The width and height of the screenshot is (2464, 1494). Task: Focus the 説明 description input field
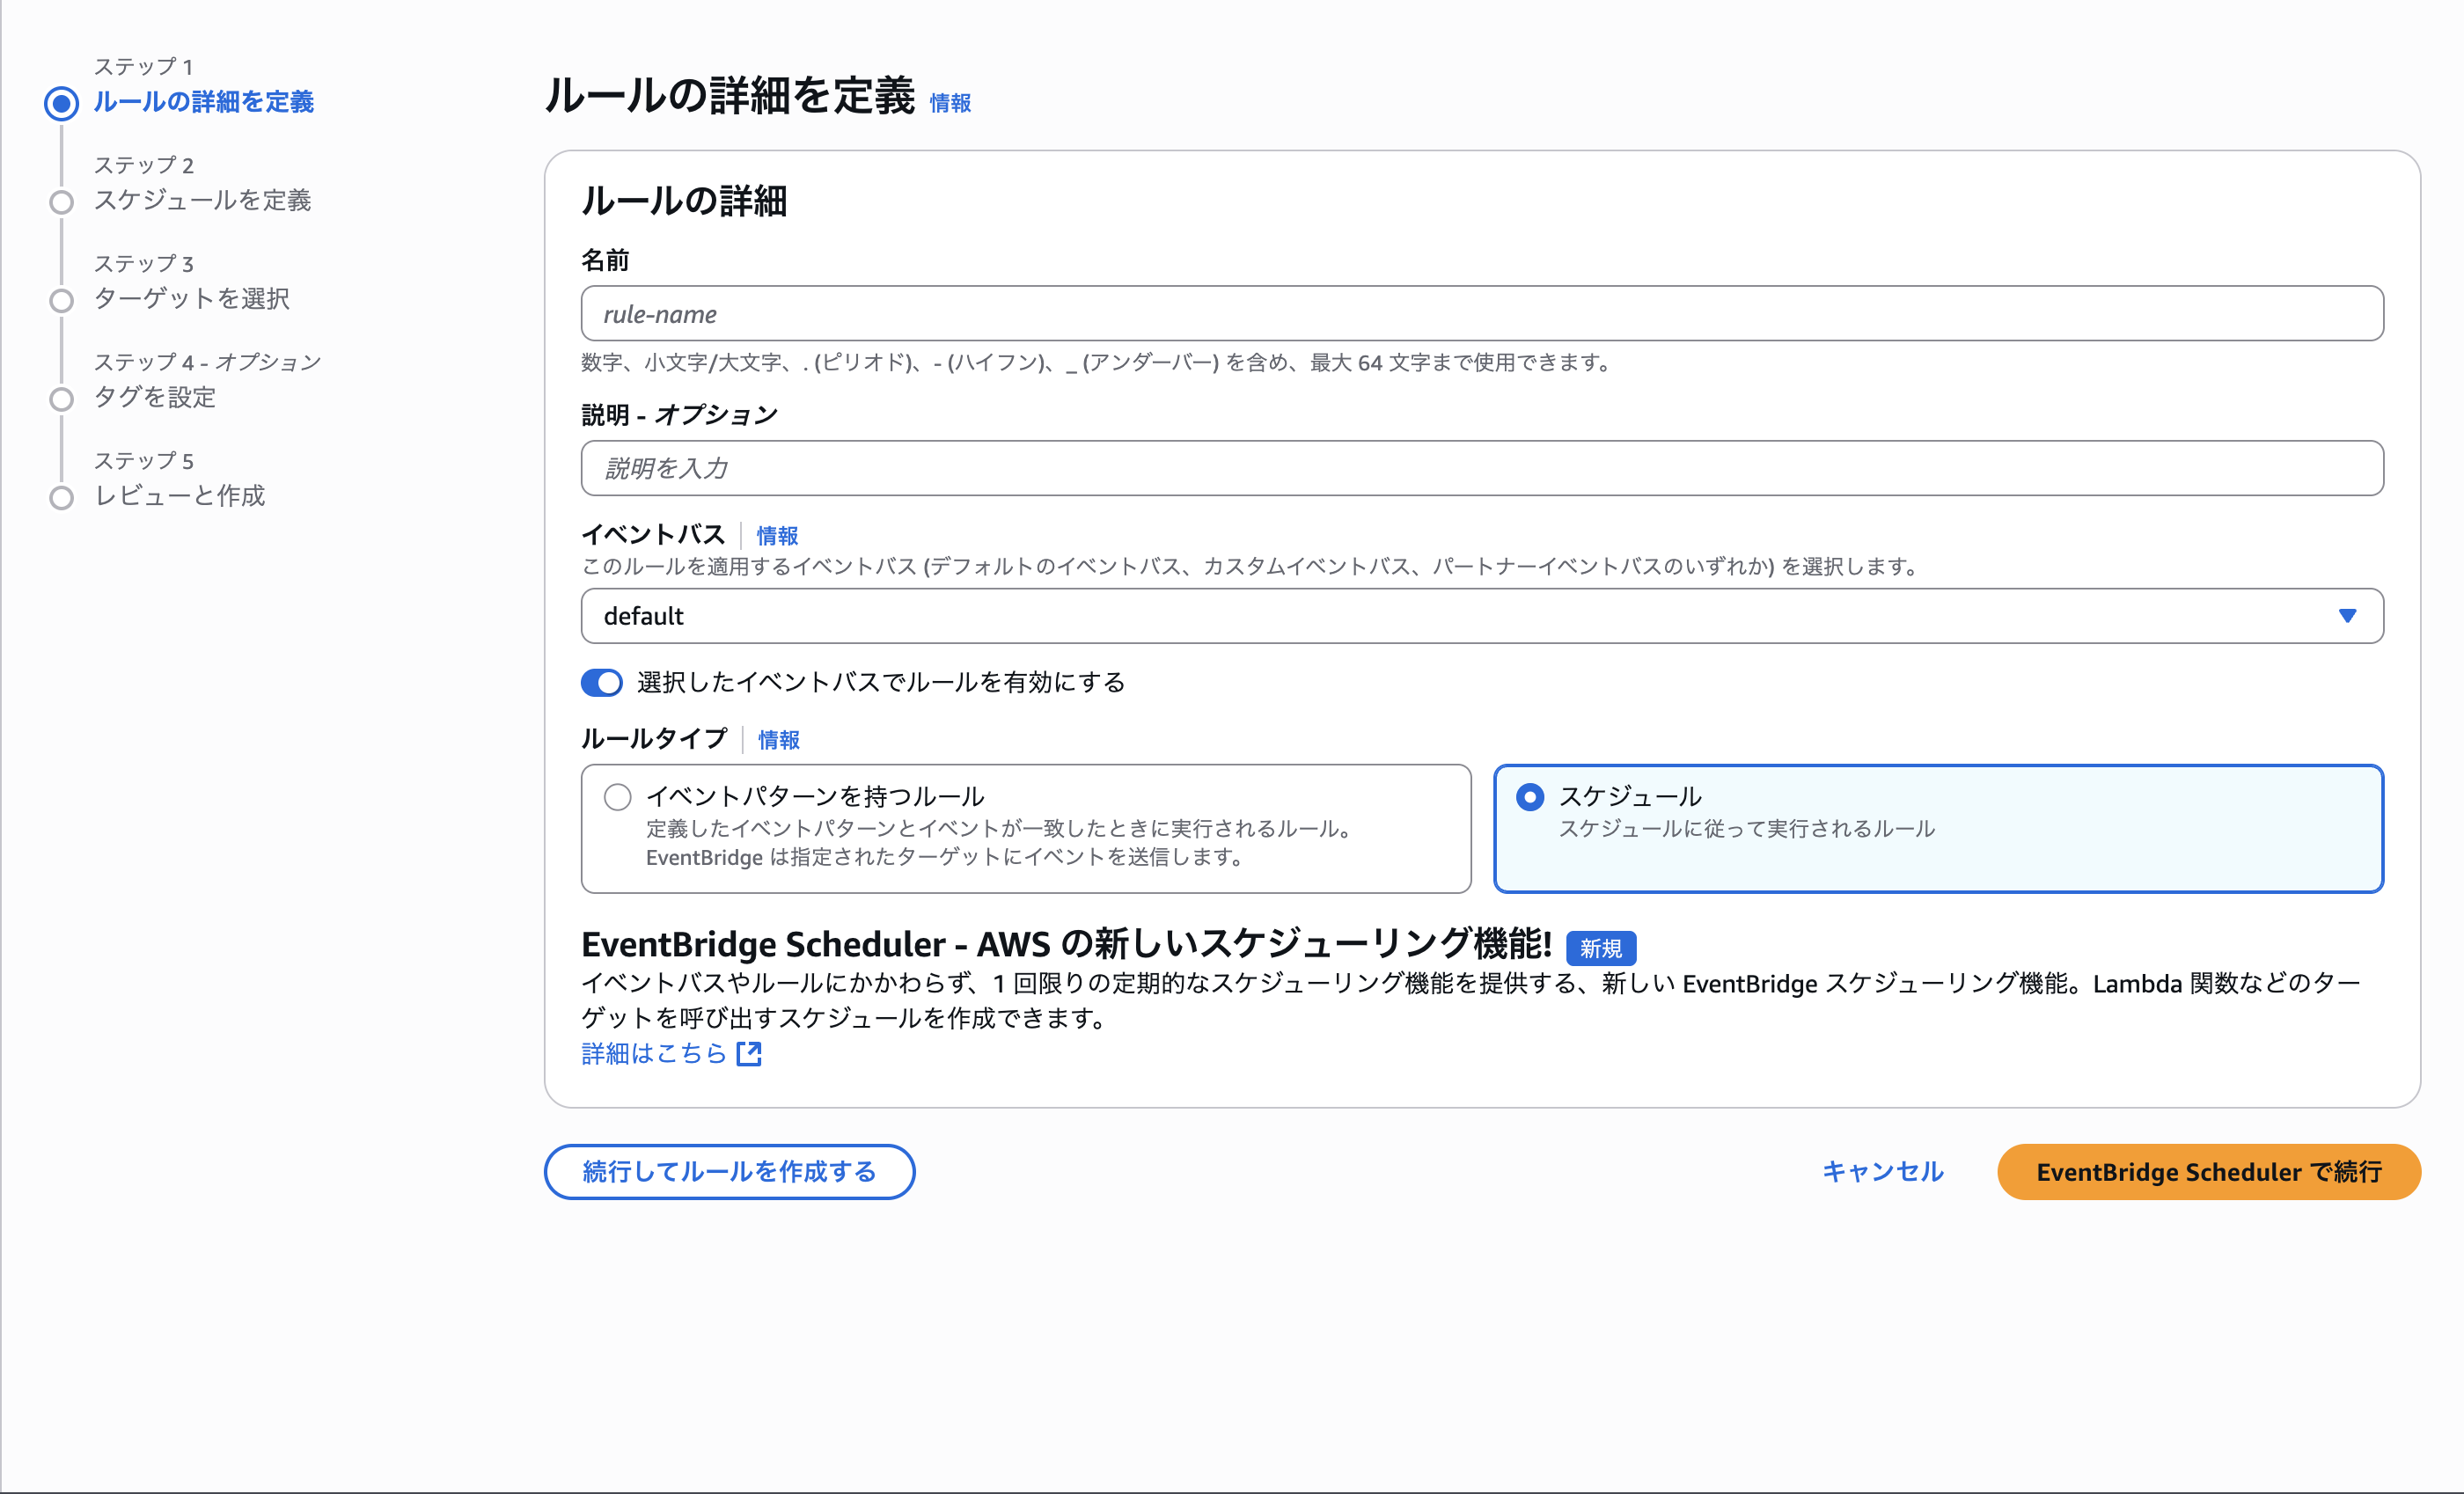[x=1482, y=468]
